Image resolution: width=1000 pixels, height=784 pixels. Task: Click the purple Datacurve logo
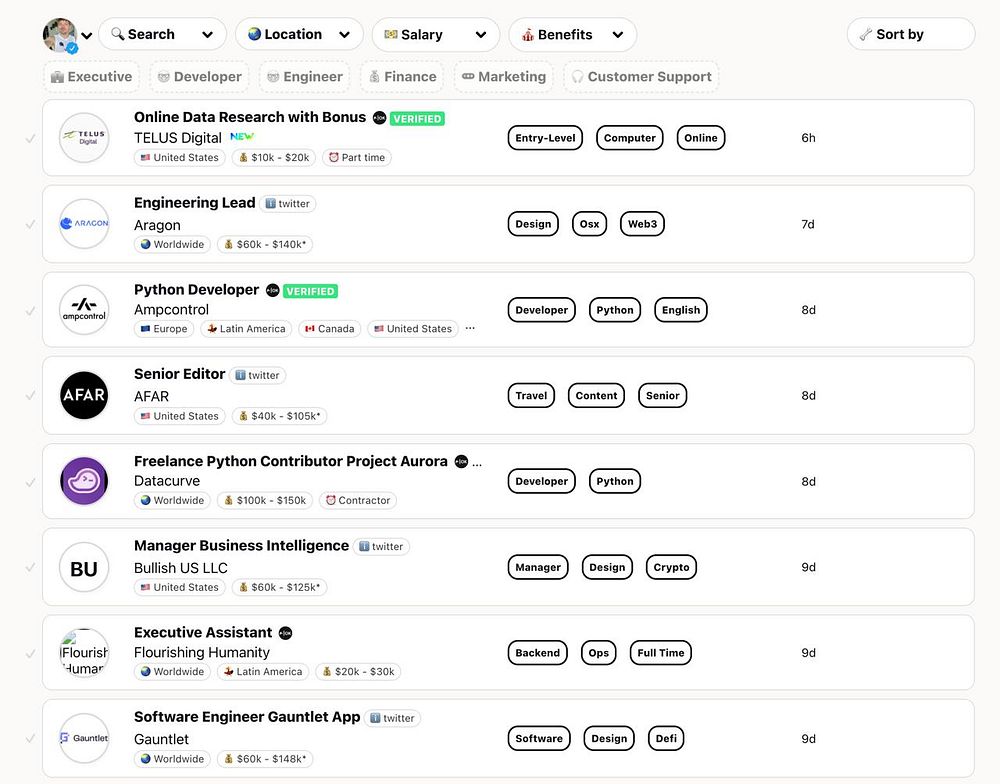point(84,481)
